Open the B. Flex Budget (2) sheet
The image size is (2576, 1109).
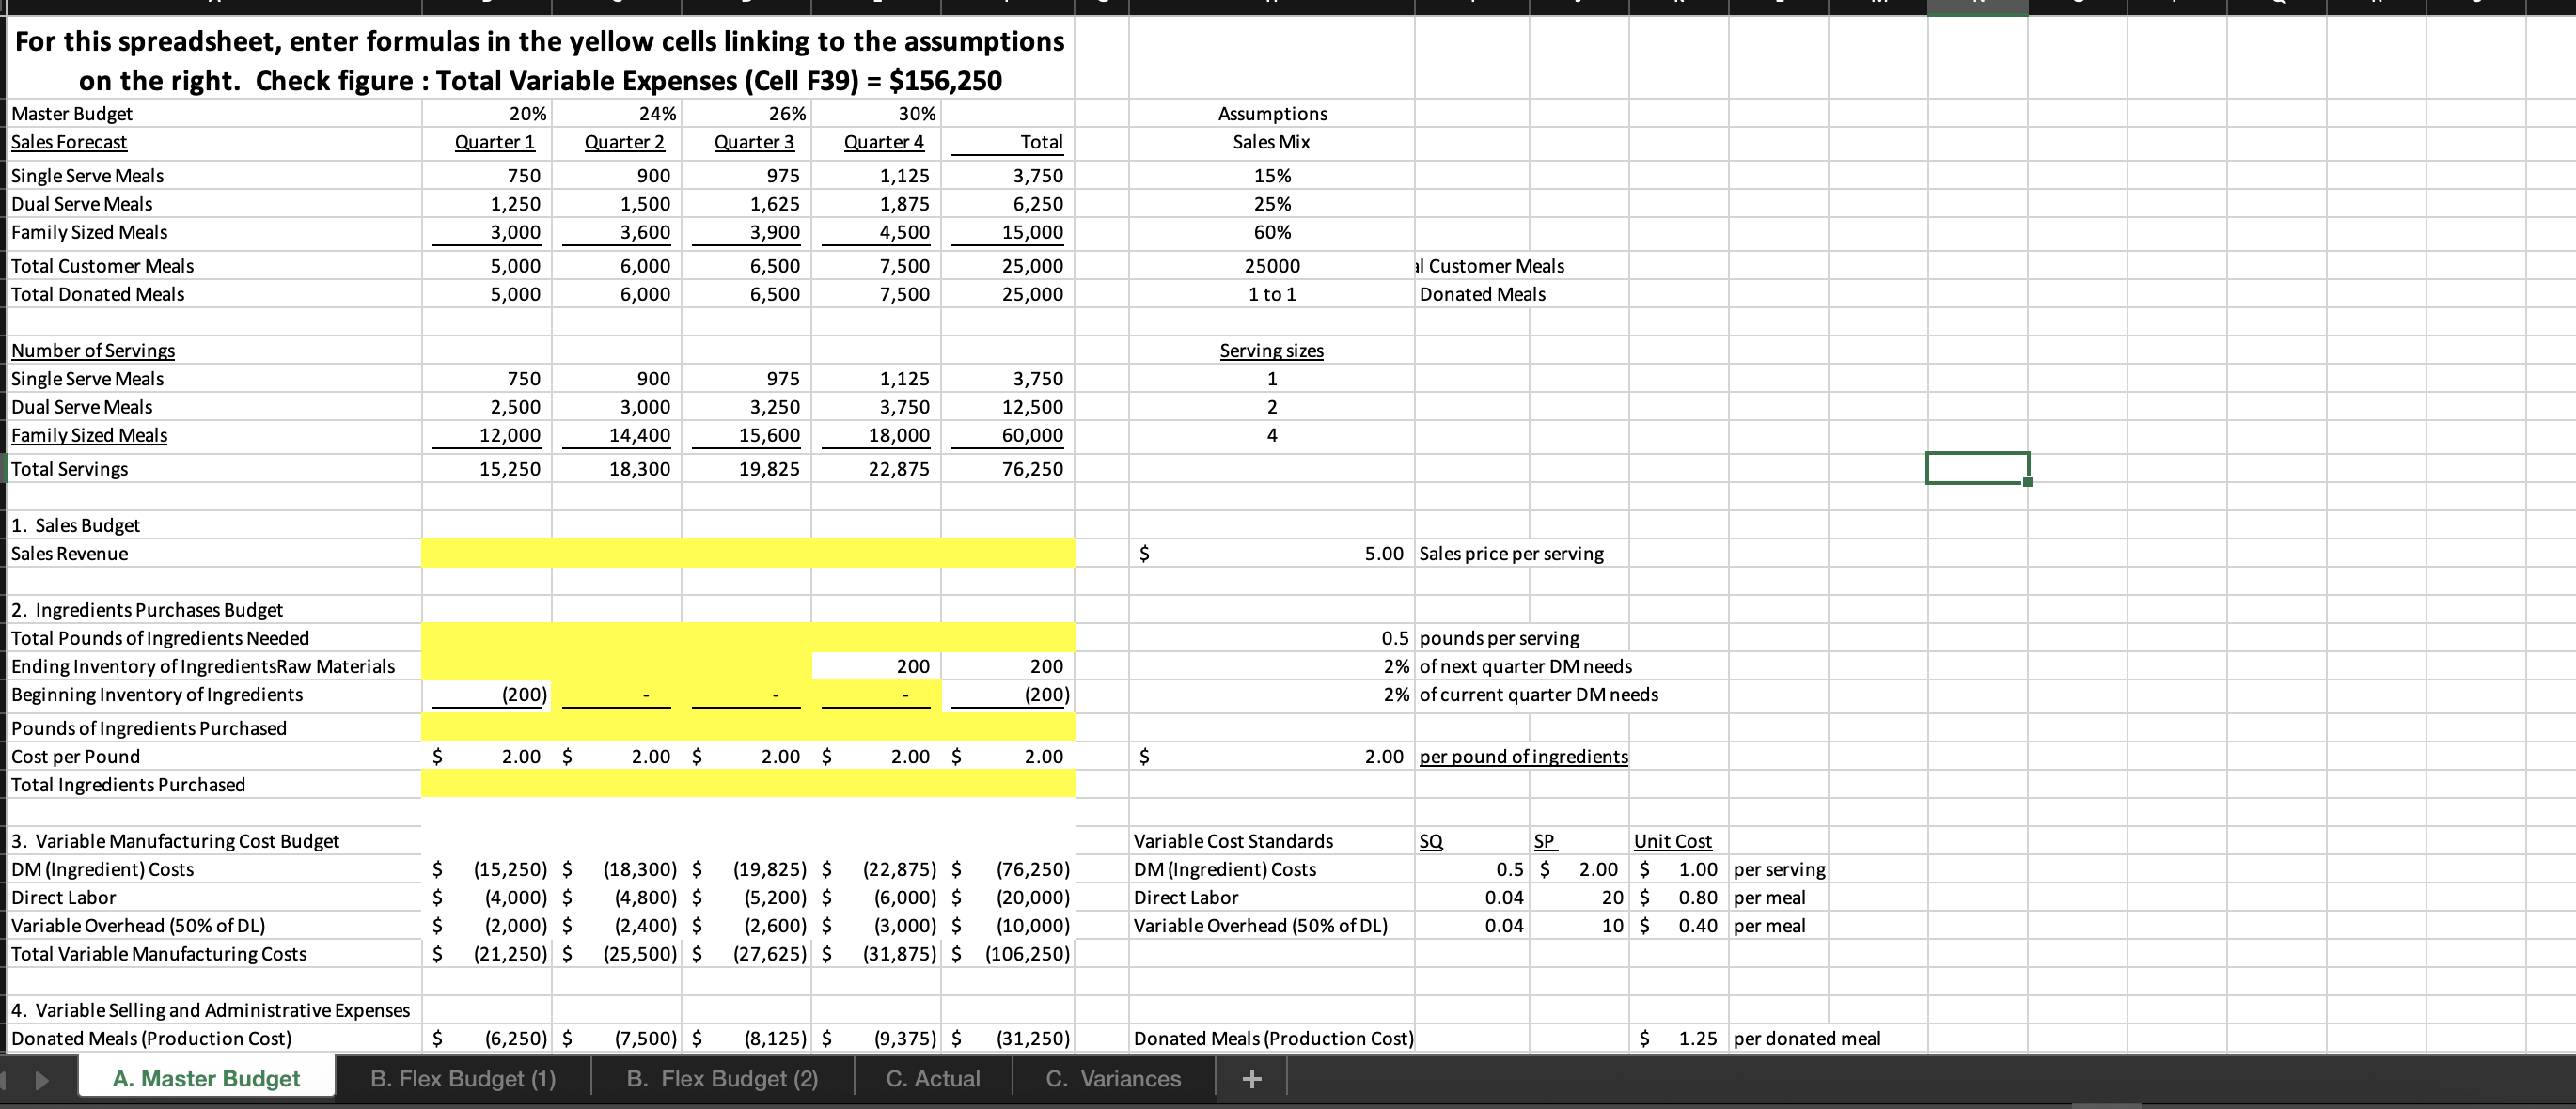point(723,1078)
